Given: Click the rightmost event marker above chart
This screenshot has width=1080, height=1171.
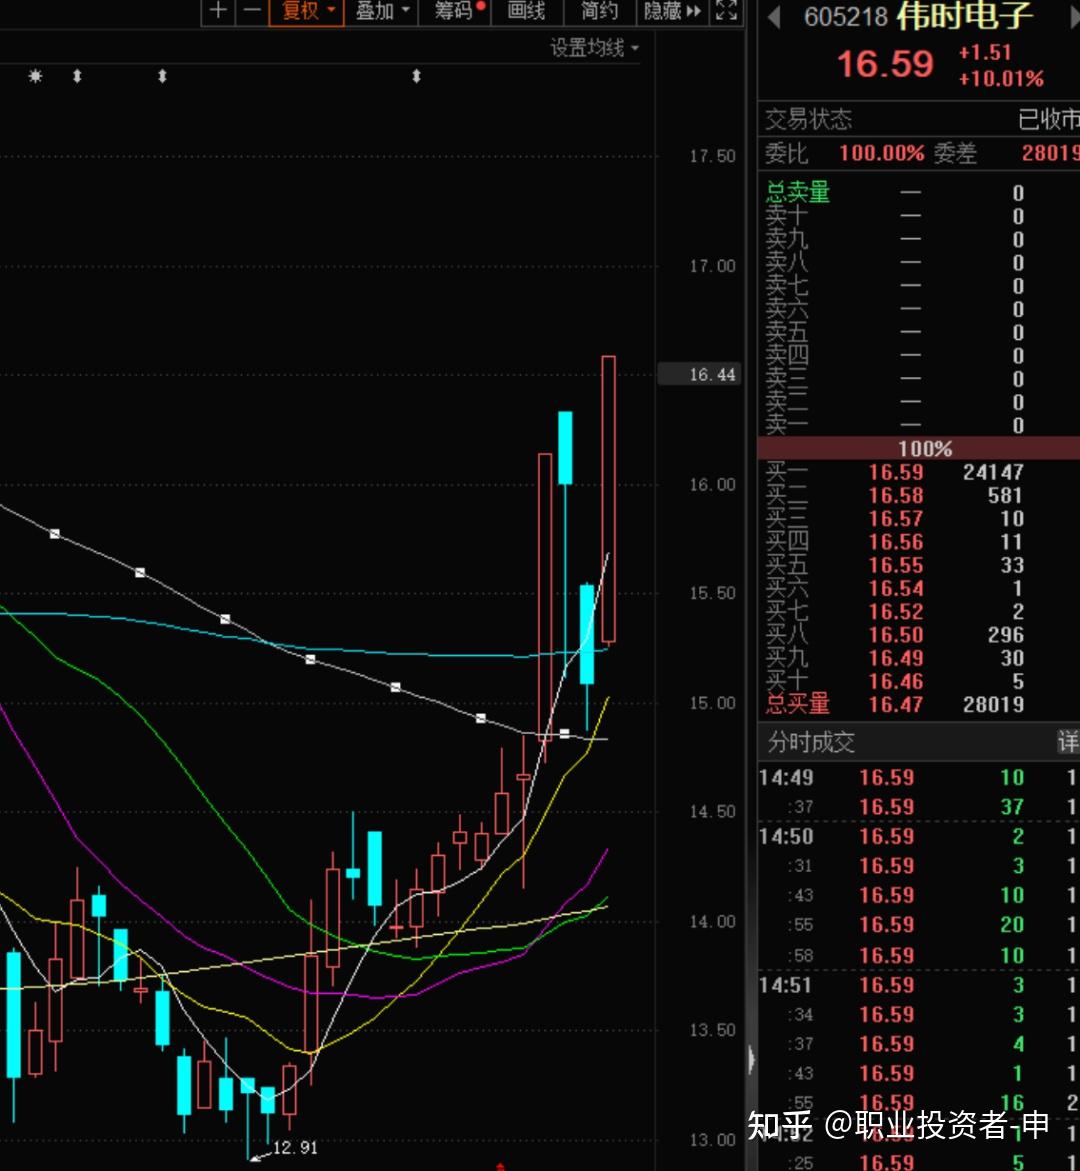Looking at the screenshot, I should 416,76.
